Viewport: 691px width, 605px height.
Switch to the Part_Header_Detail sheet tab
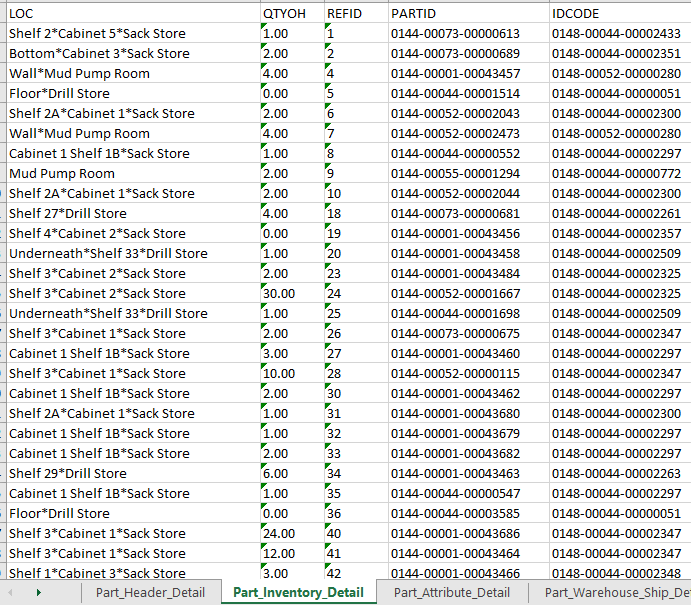point(150,593)
